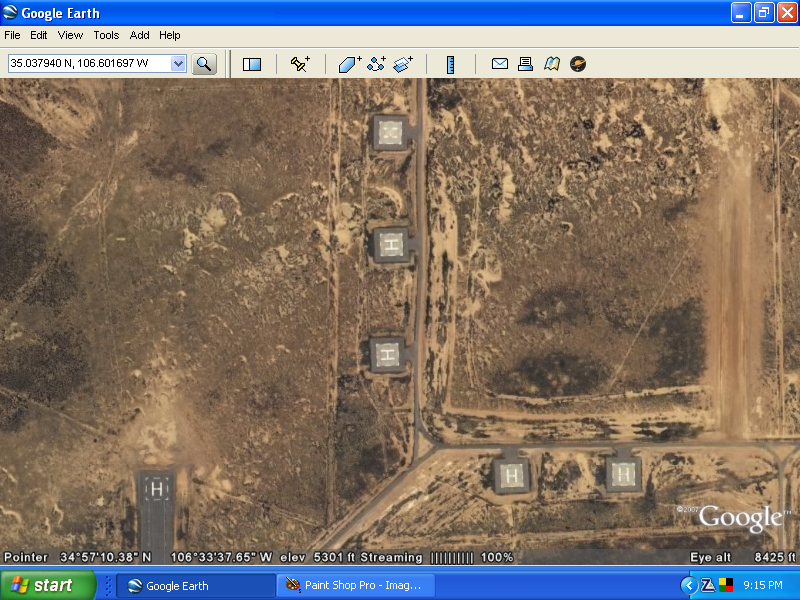Show view in Google Maps icon

552,64
